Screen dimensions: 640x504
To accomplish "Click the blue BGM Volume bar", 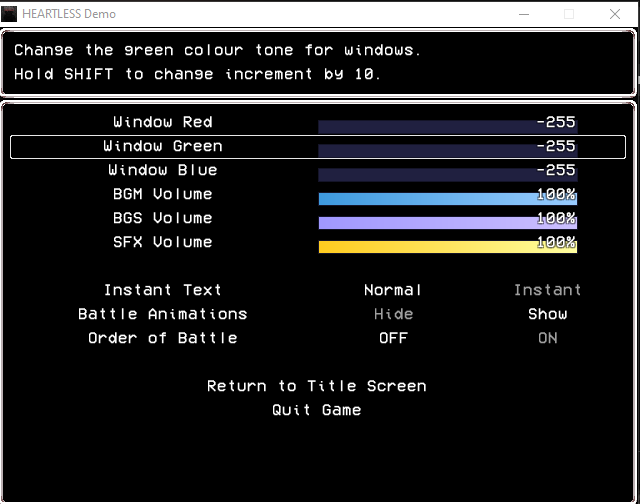I will pos(448,199).
